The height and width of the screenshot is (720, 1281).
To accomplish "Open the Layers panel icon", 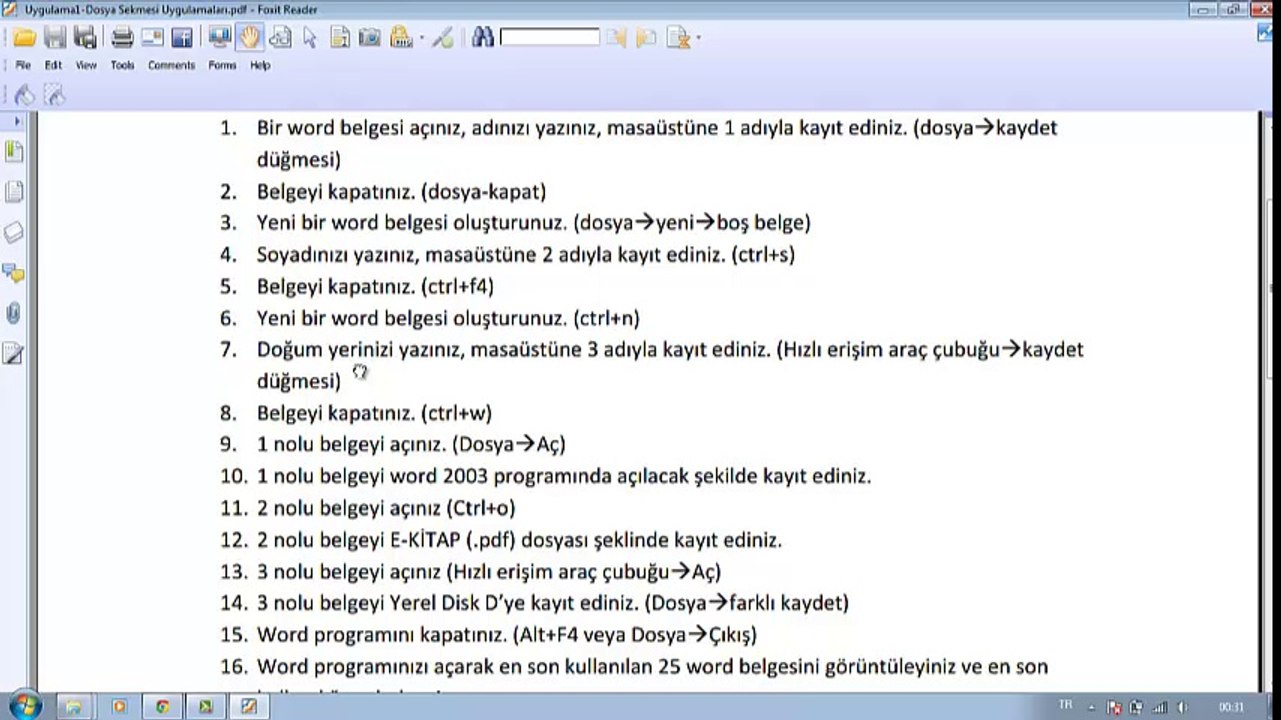I will coord(13,233).
